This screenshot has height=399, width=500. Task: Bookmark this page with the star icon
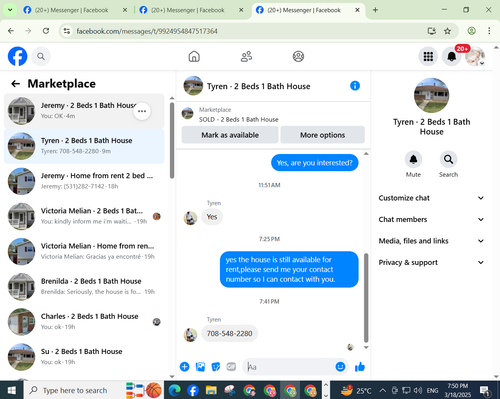coord(447,31)
